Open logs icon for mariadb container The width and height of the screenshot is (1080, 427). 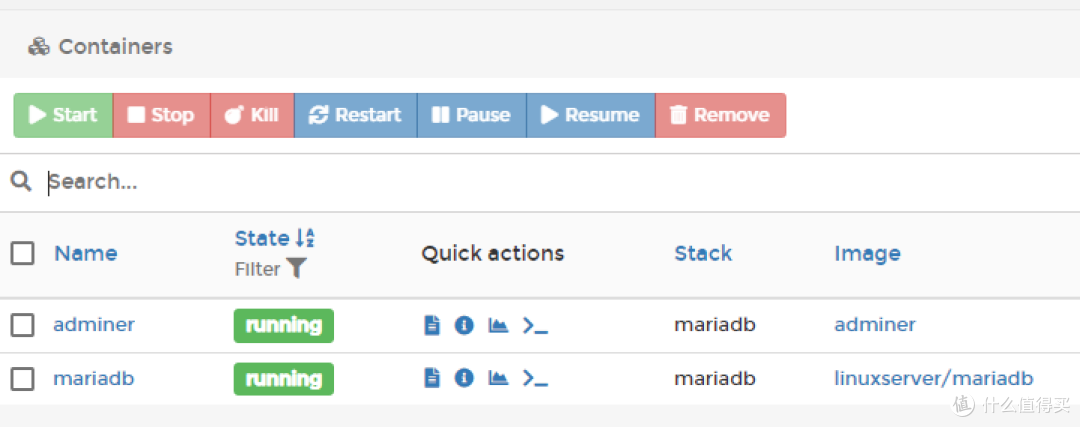tap(432, 378)
